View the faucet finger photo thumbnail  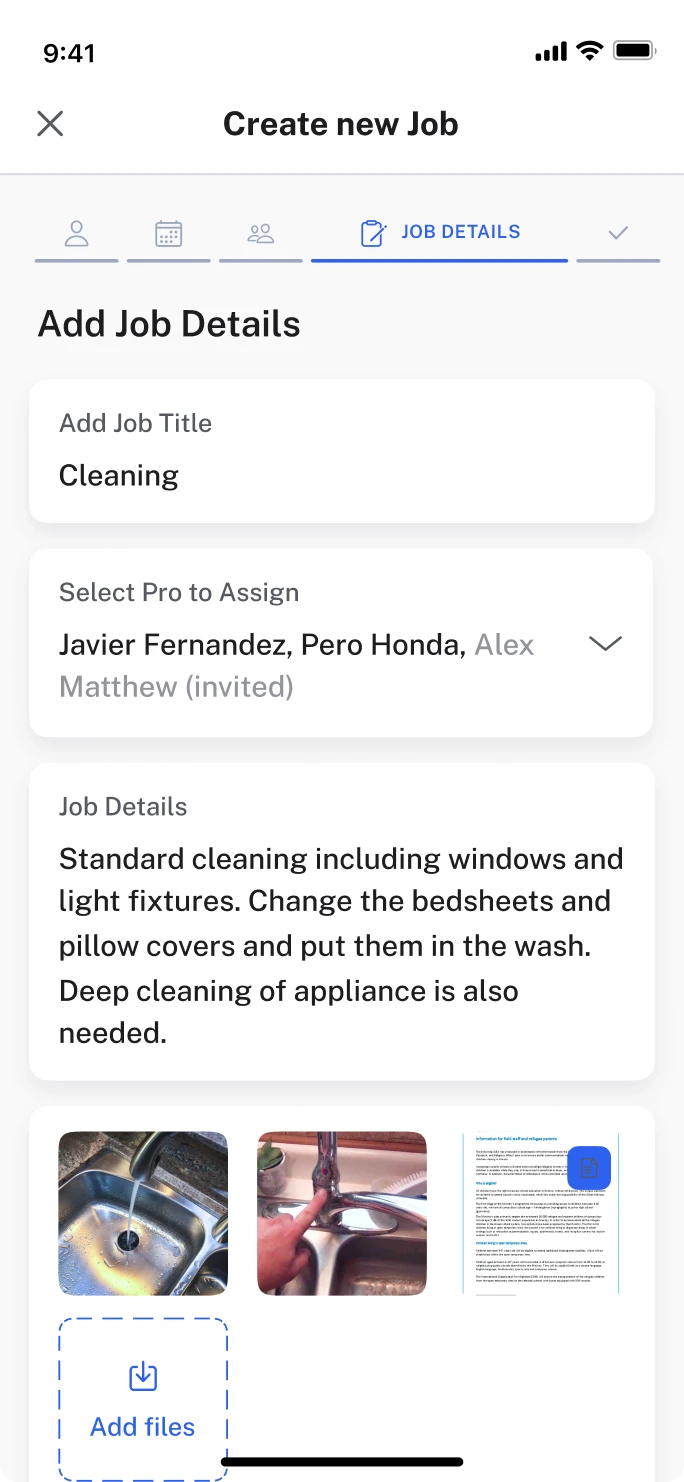pyautogui.click(x=341, y=1213)
